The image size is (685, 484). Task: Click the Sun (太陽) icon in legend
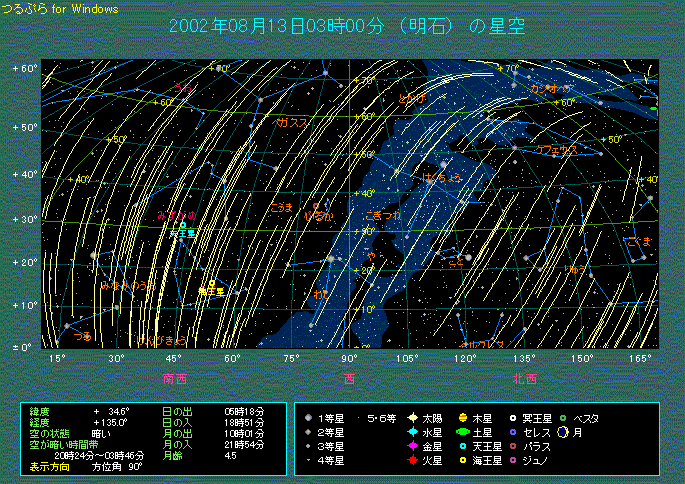coord(412,417)
